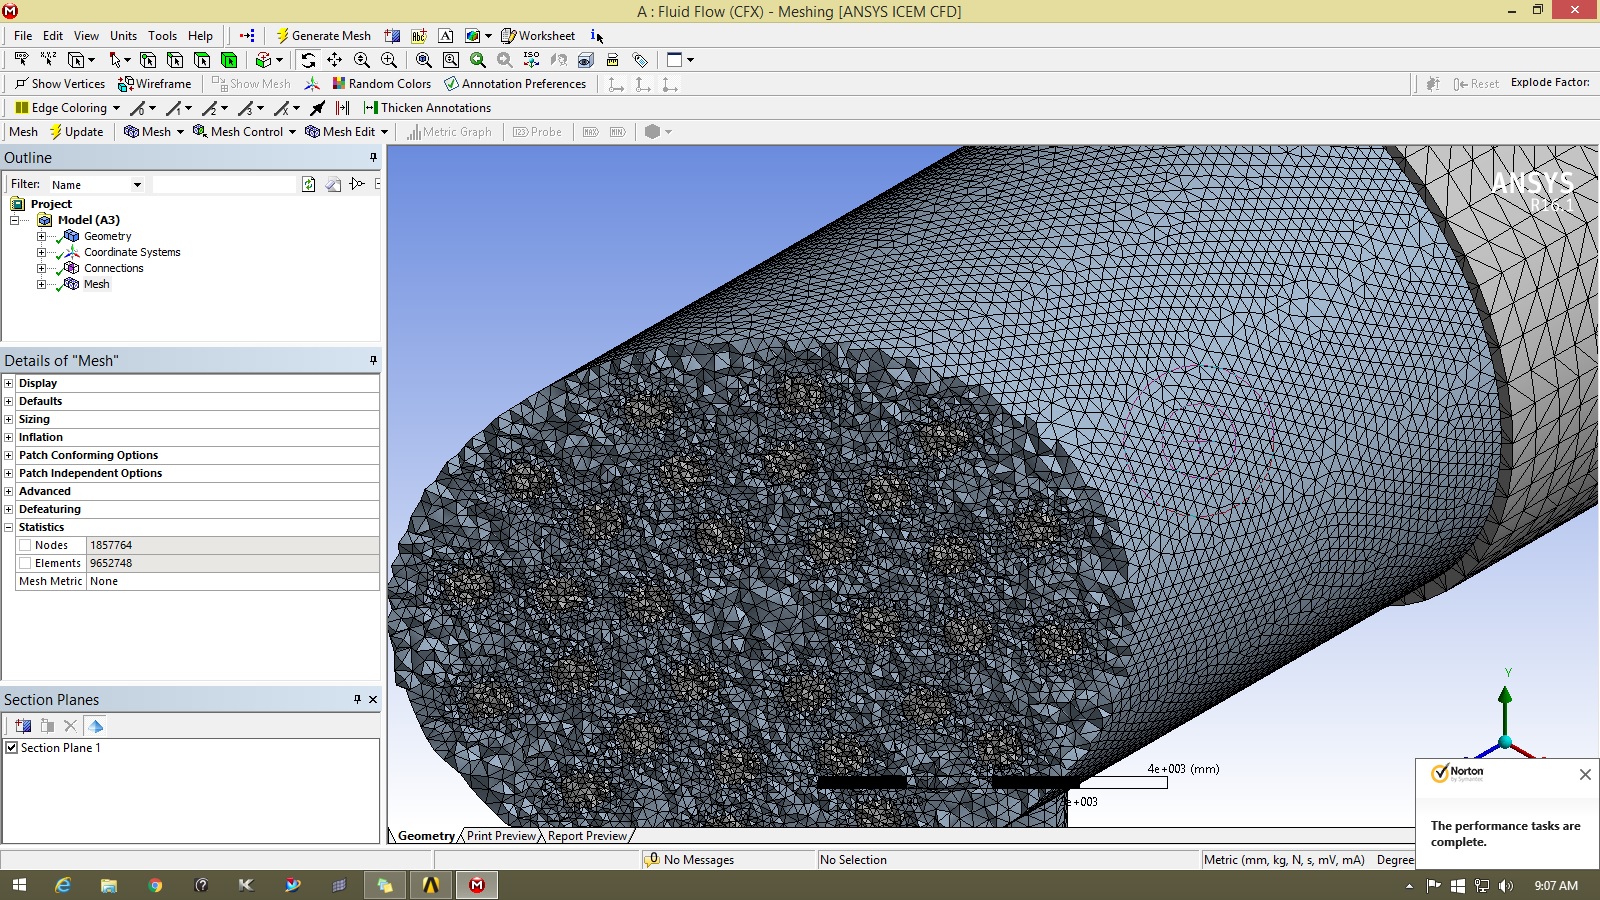This screenshot has height=900, width=1600.
Task: Open Chrome from the taskbar
Action: [155, 885]
